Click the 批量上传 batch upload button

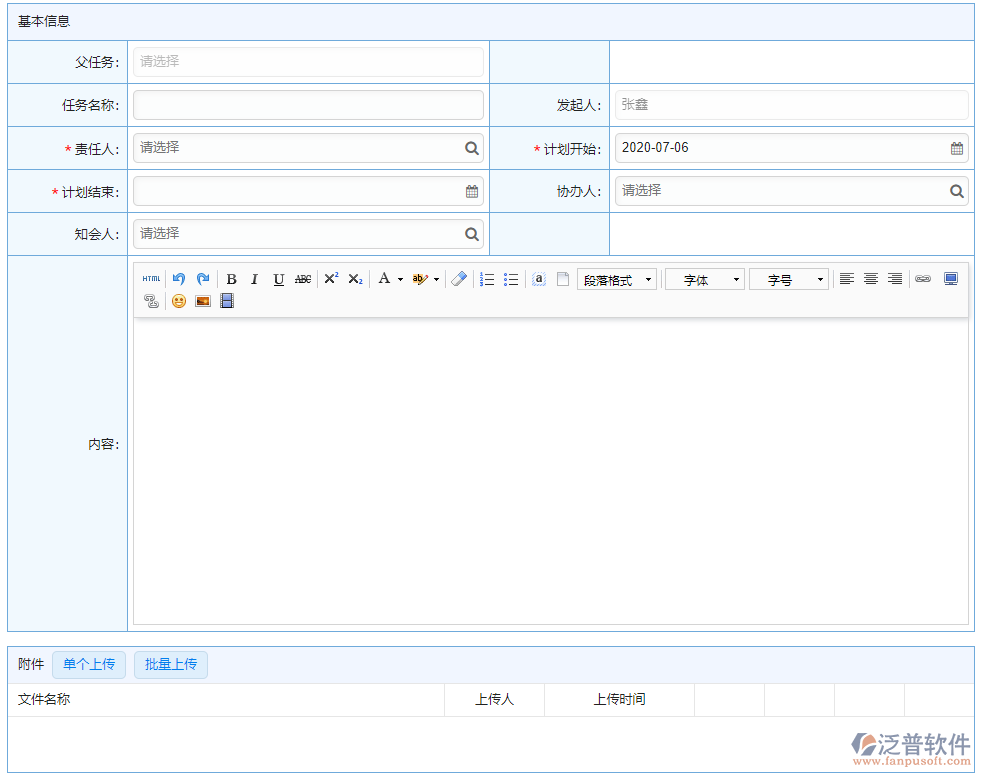pyautogui.click(x=171, y=664)
